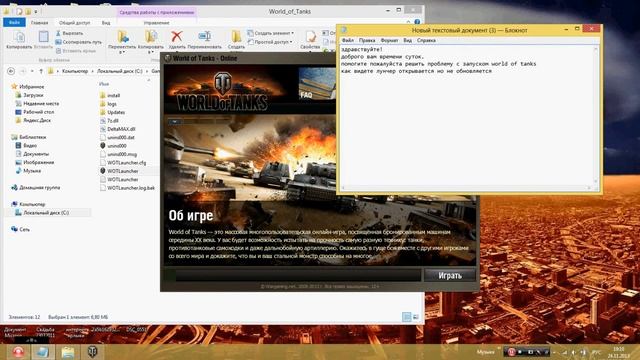Switch to details view icon in Explorer status bar
The image size is (640, 360).
407,317
